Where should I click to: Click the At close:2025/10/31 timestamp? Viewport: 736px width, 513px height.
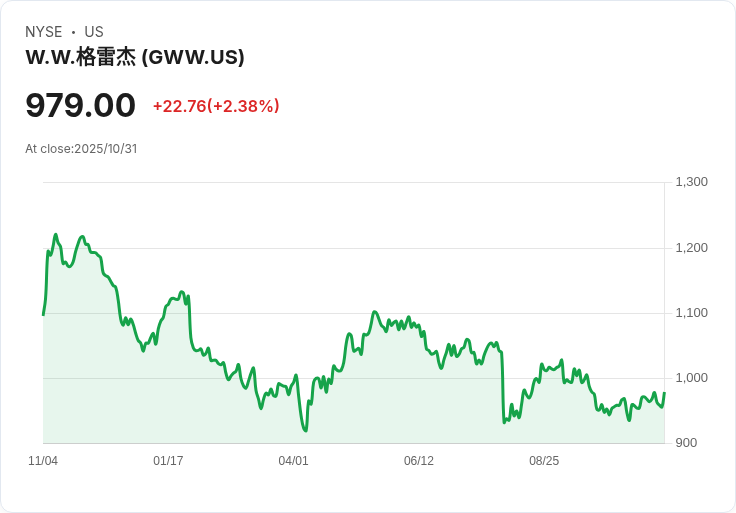point(81,149)
